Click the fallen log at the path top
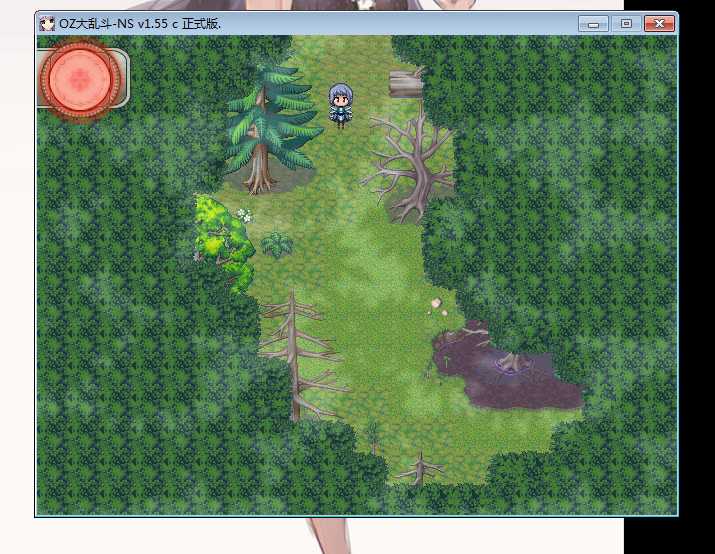Screen dimensions: 715x554 (406, 83)
